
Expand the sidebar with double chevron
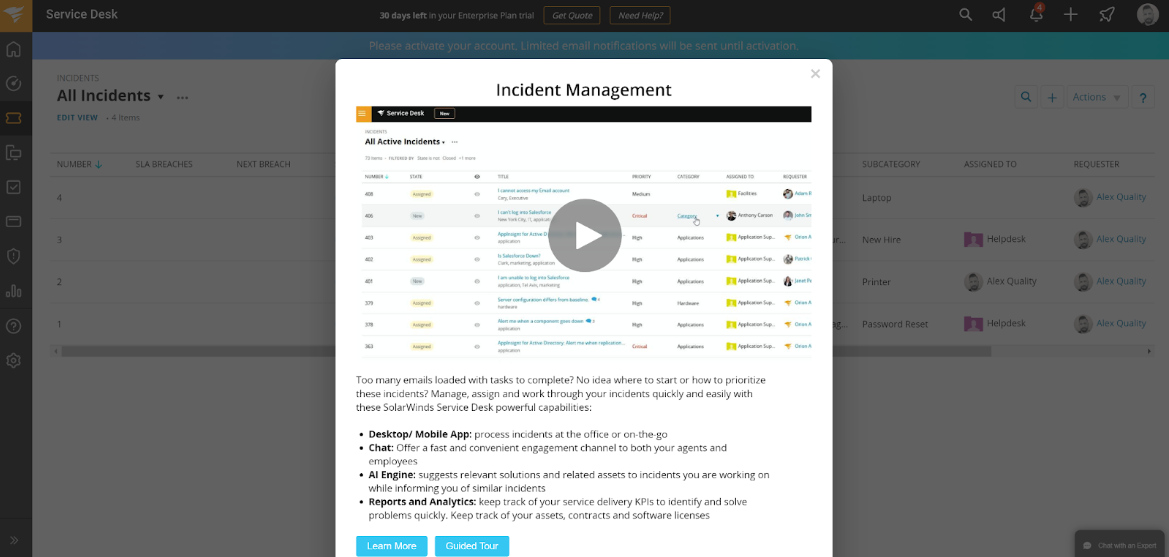point(14,540)
